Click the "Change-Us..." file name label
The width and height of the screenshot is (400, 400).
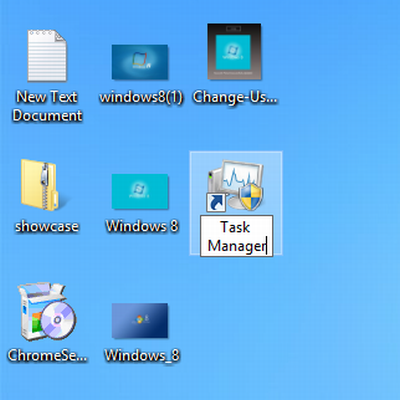point(235,97)
